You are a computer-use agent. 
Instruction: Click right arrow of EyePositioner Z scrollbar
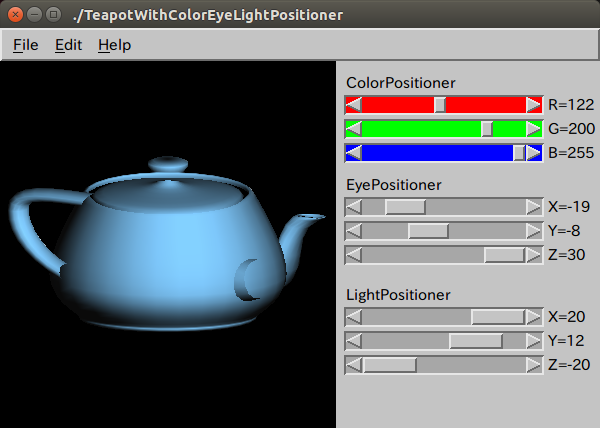533,255
